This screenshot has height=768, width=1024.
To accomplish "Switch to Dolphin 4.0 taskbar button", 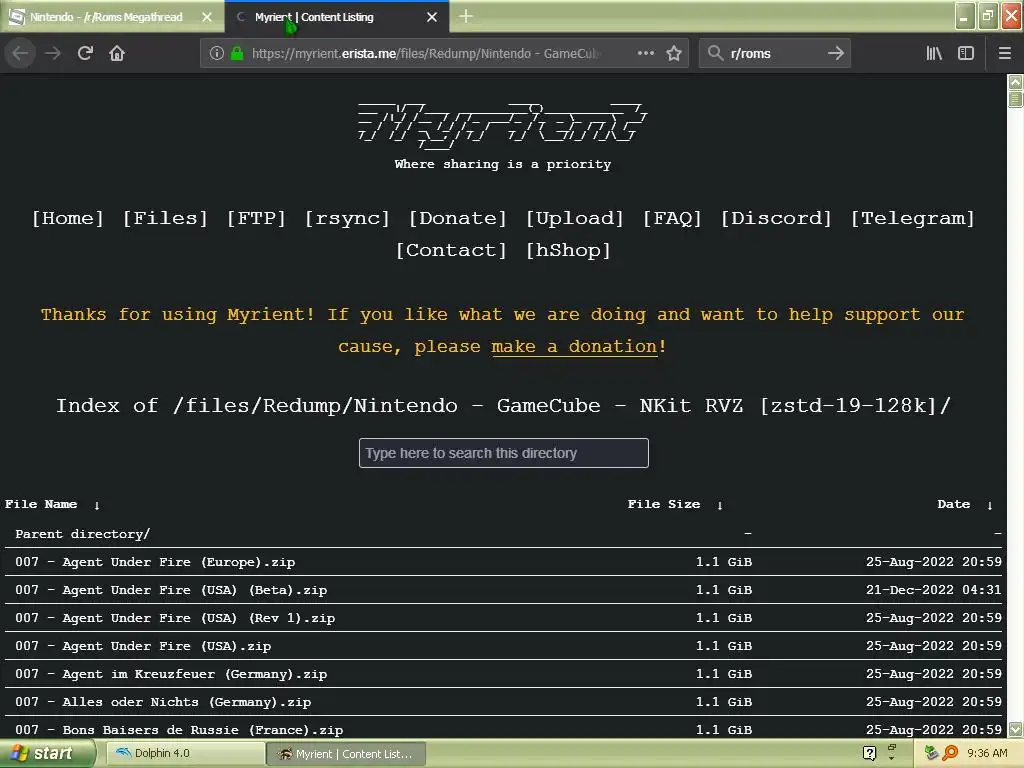I will tap(183, 754).
